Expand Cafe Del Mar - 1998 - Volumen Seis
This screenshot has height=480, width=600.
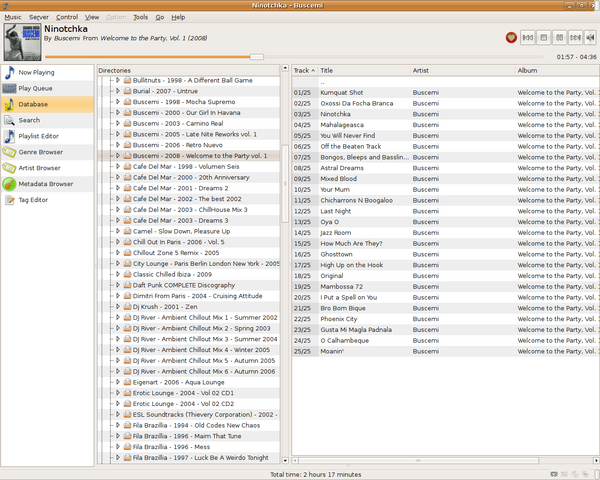point(118,167)
